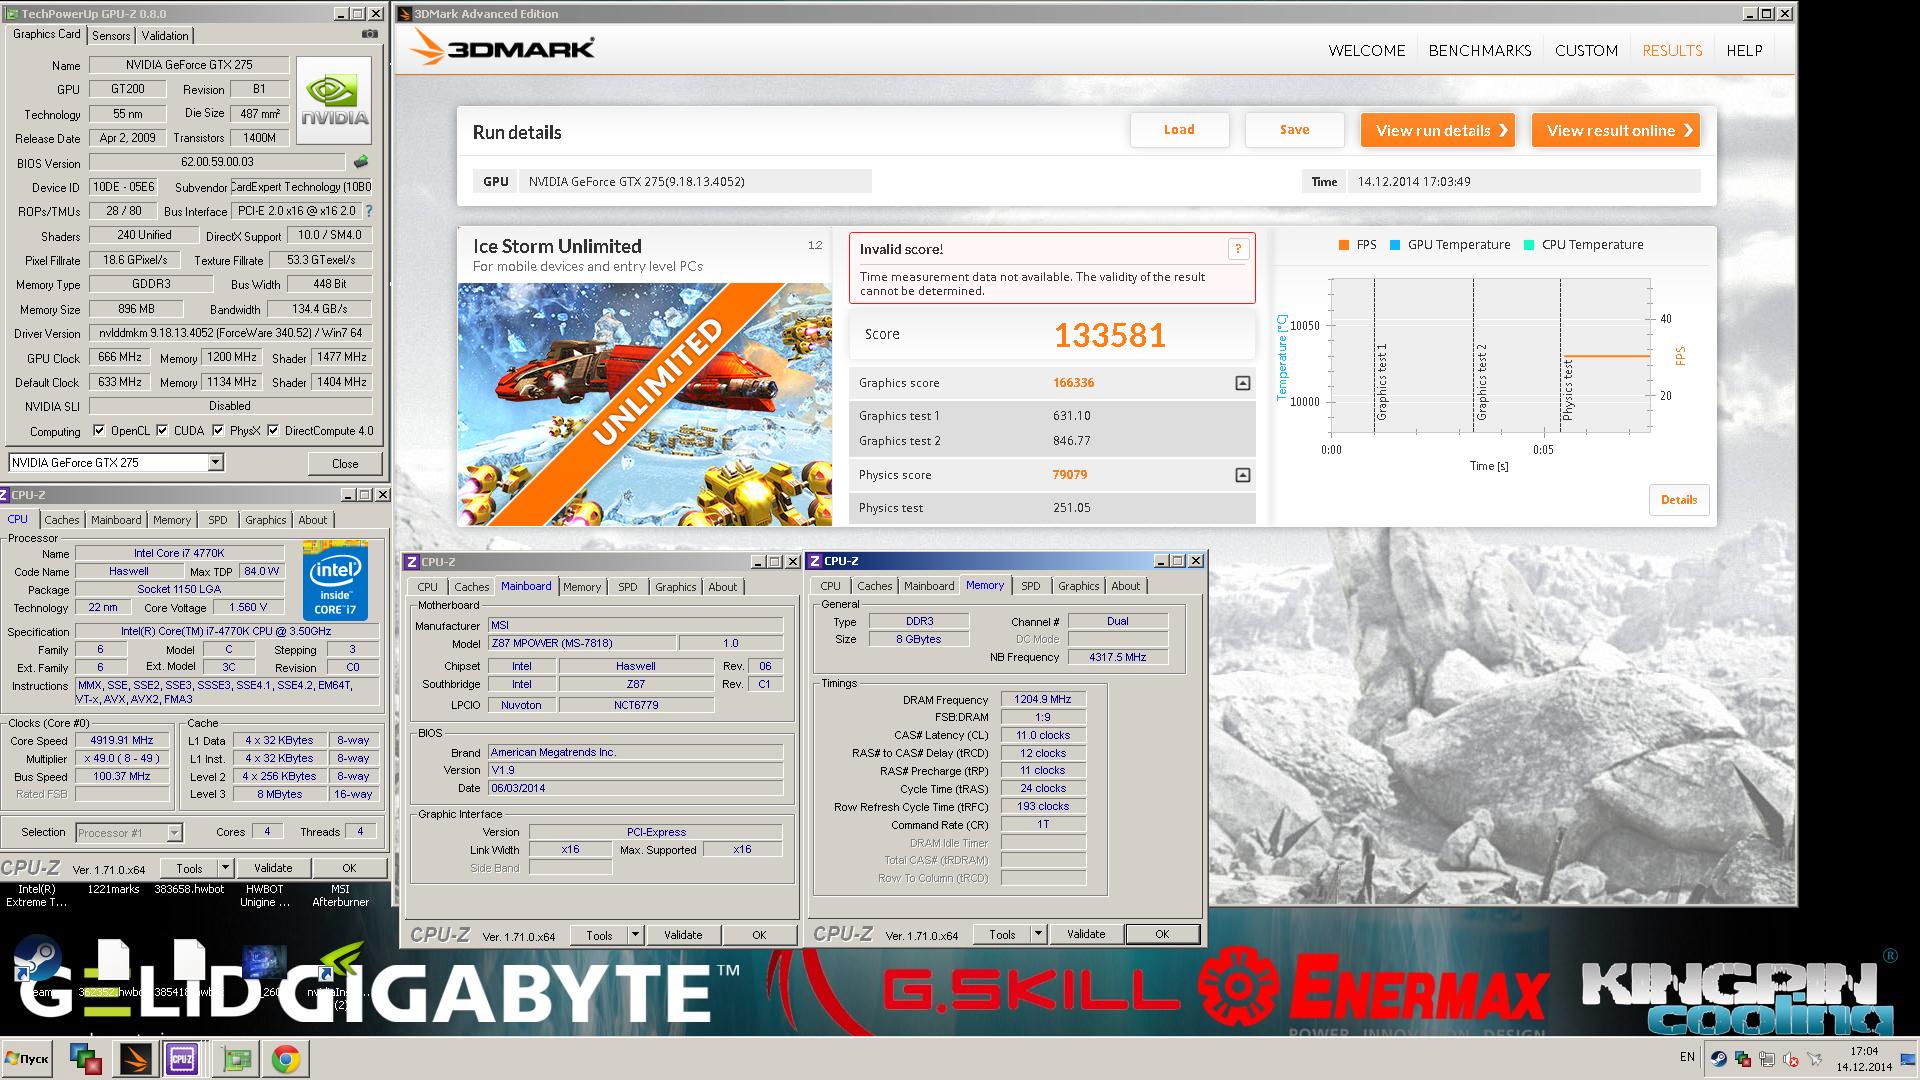The height and width of the screenshot is (1080, 1920).
Task: Open the Graphics tab in CPU-Z Mainboard window
Action: click(x=675, y=587)
